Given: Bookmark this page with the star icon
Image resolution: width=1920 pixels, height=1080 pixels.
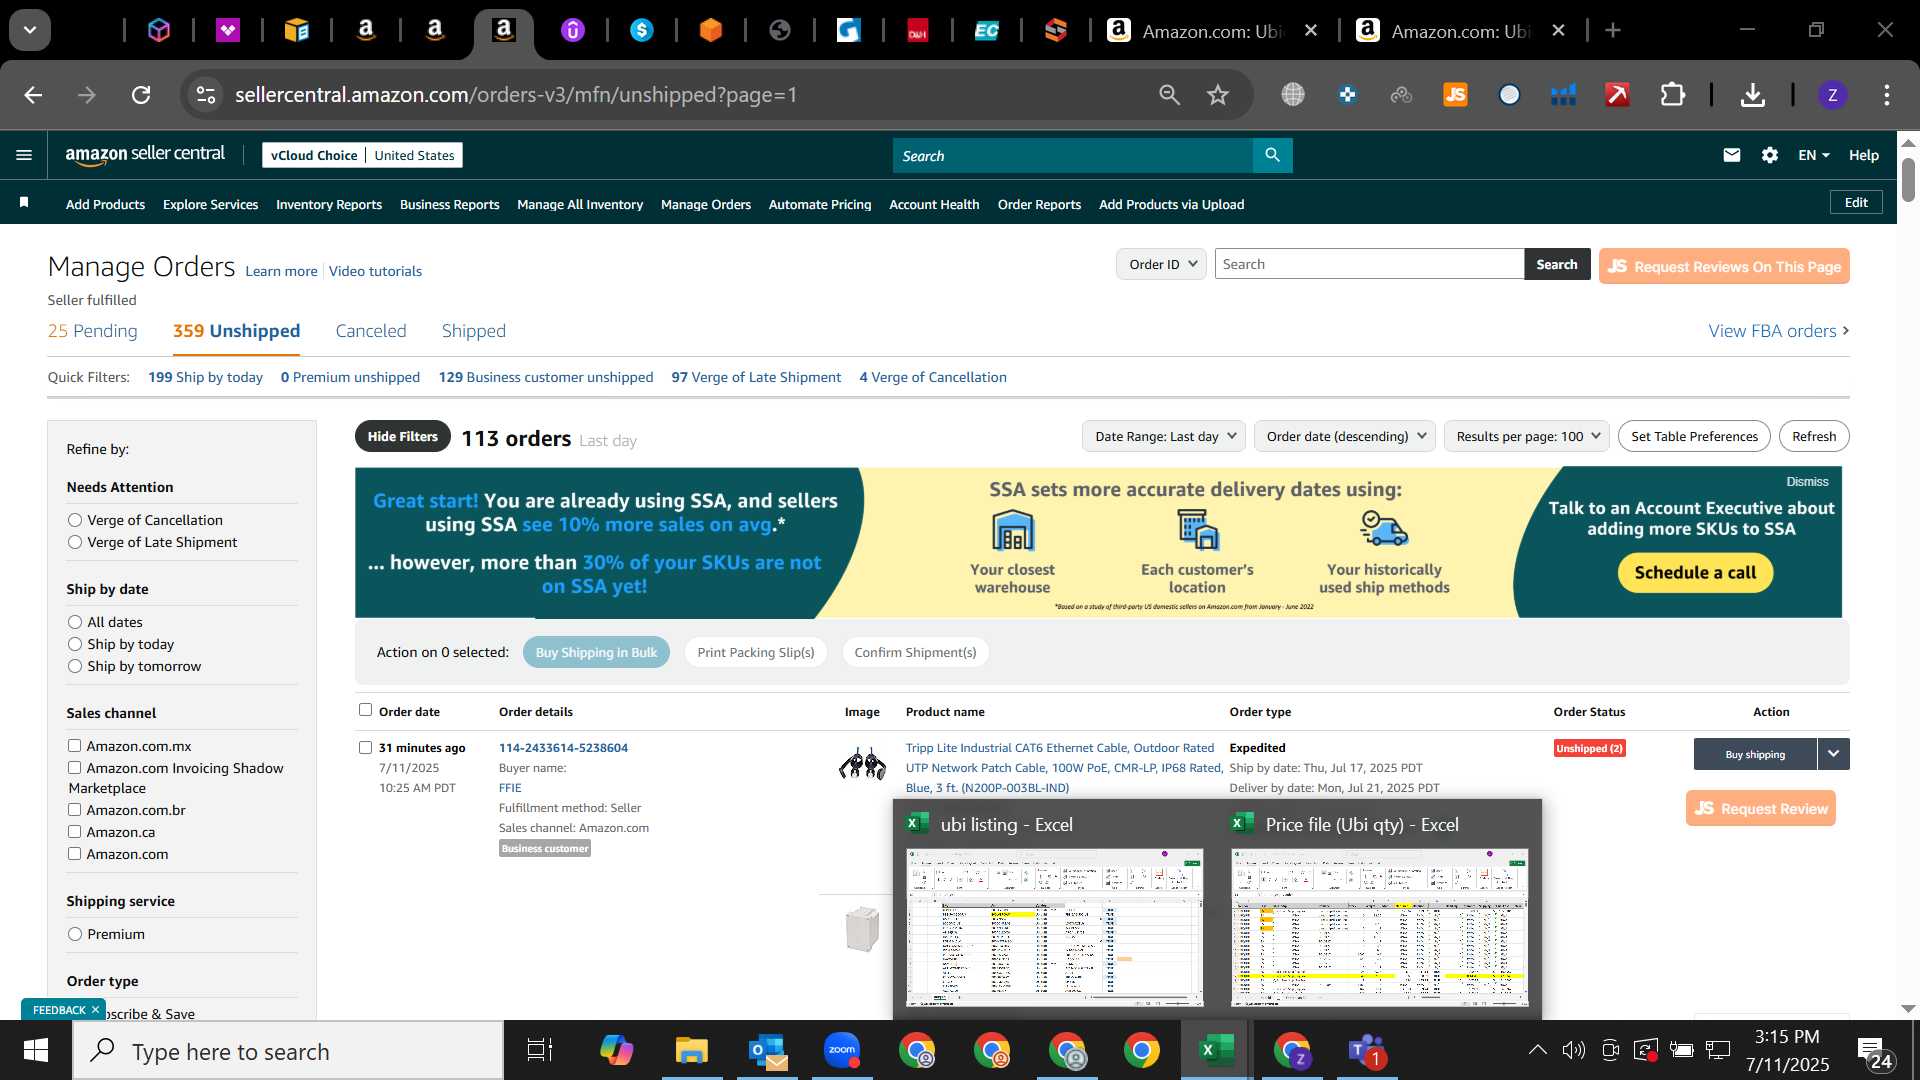Looking at the screenshot, I should (1217, 95).
